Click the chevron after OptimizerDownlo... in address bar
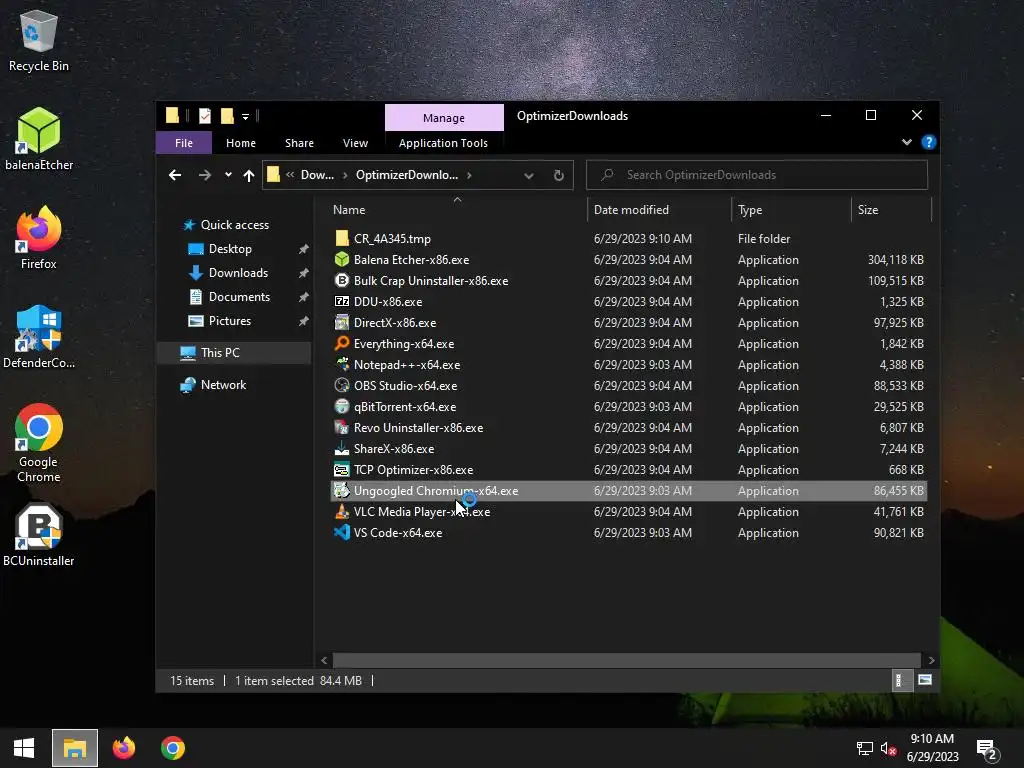Image resolution: width=1024 pixels, height=768 pixels. (469, 175)
